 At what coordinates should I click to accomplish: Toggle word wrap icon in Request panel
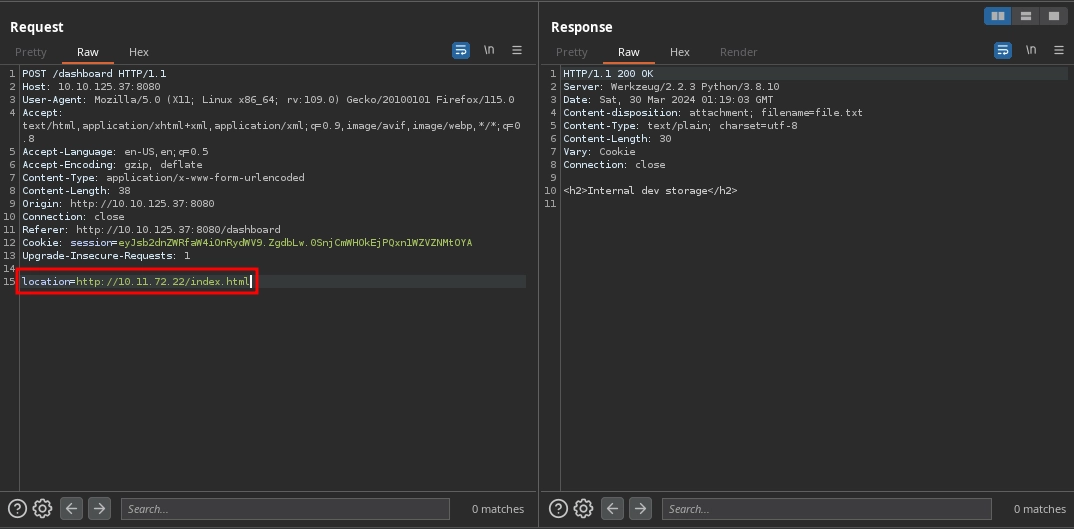tap(460, 50)
